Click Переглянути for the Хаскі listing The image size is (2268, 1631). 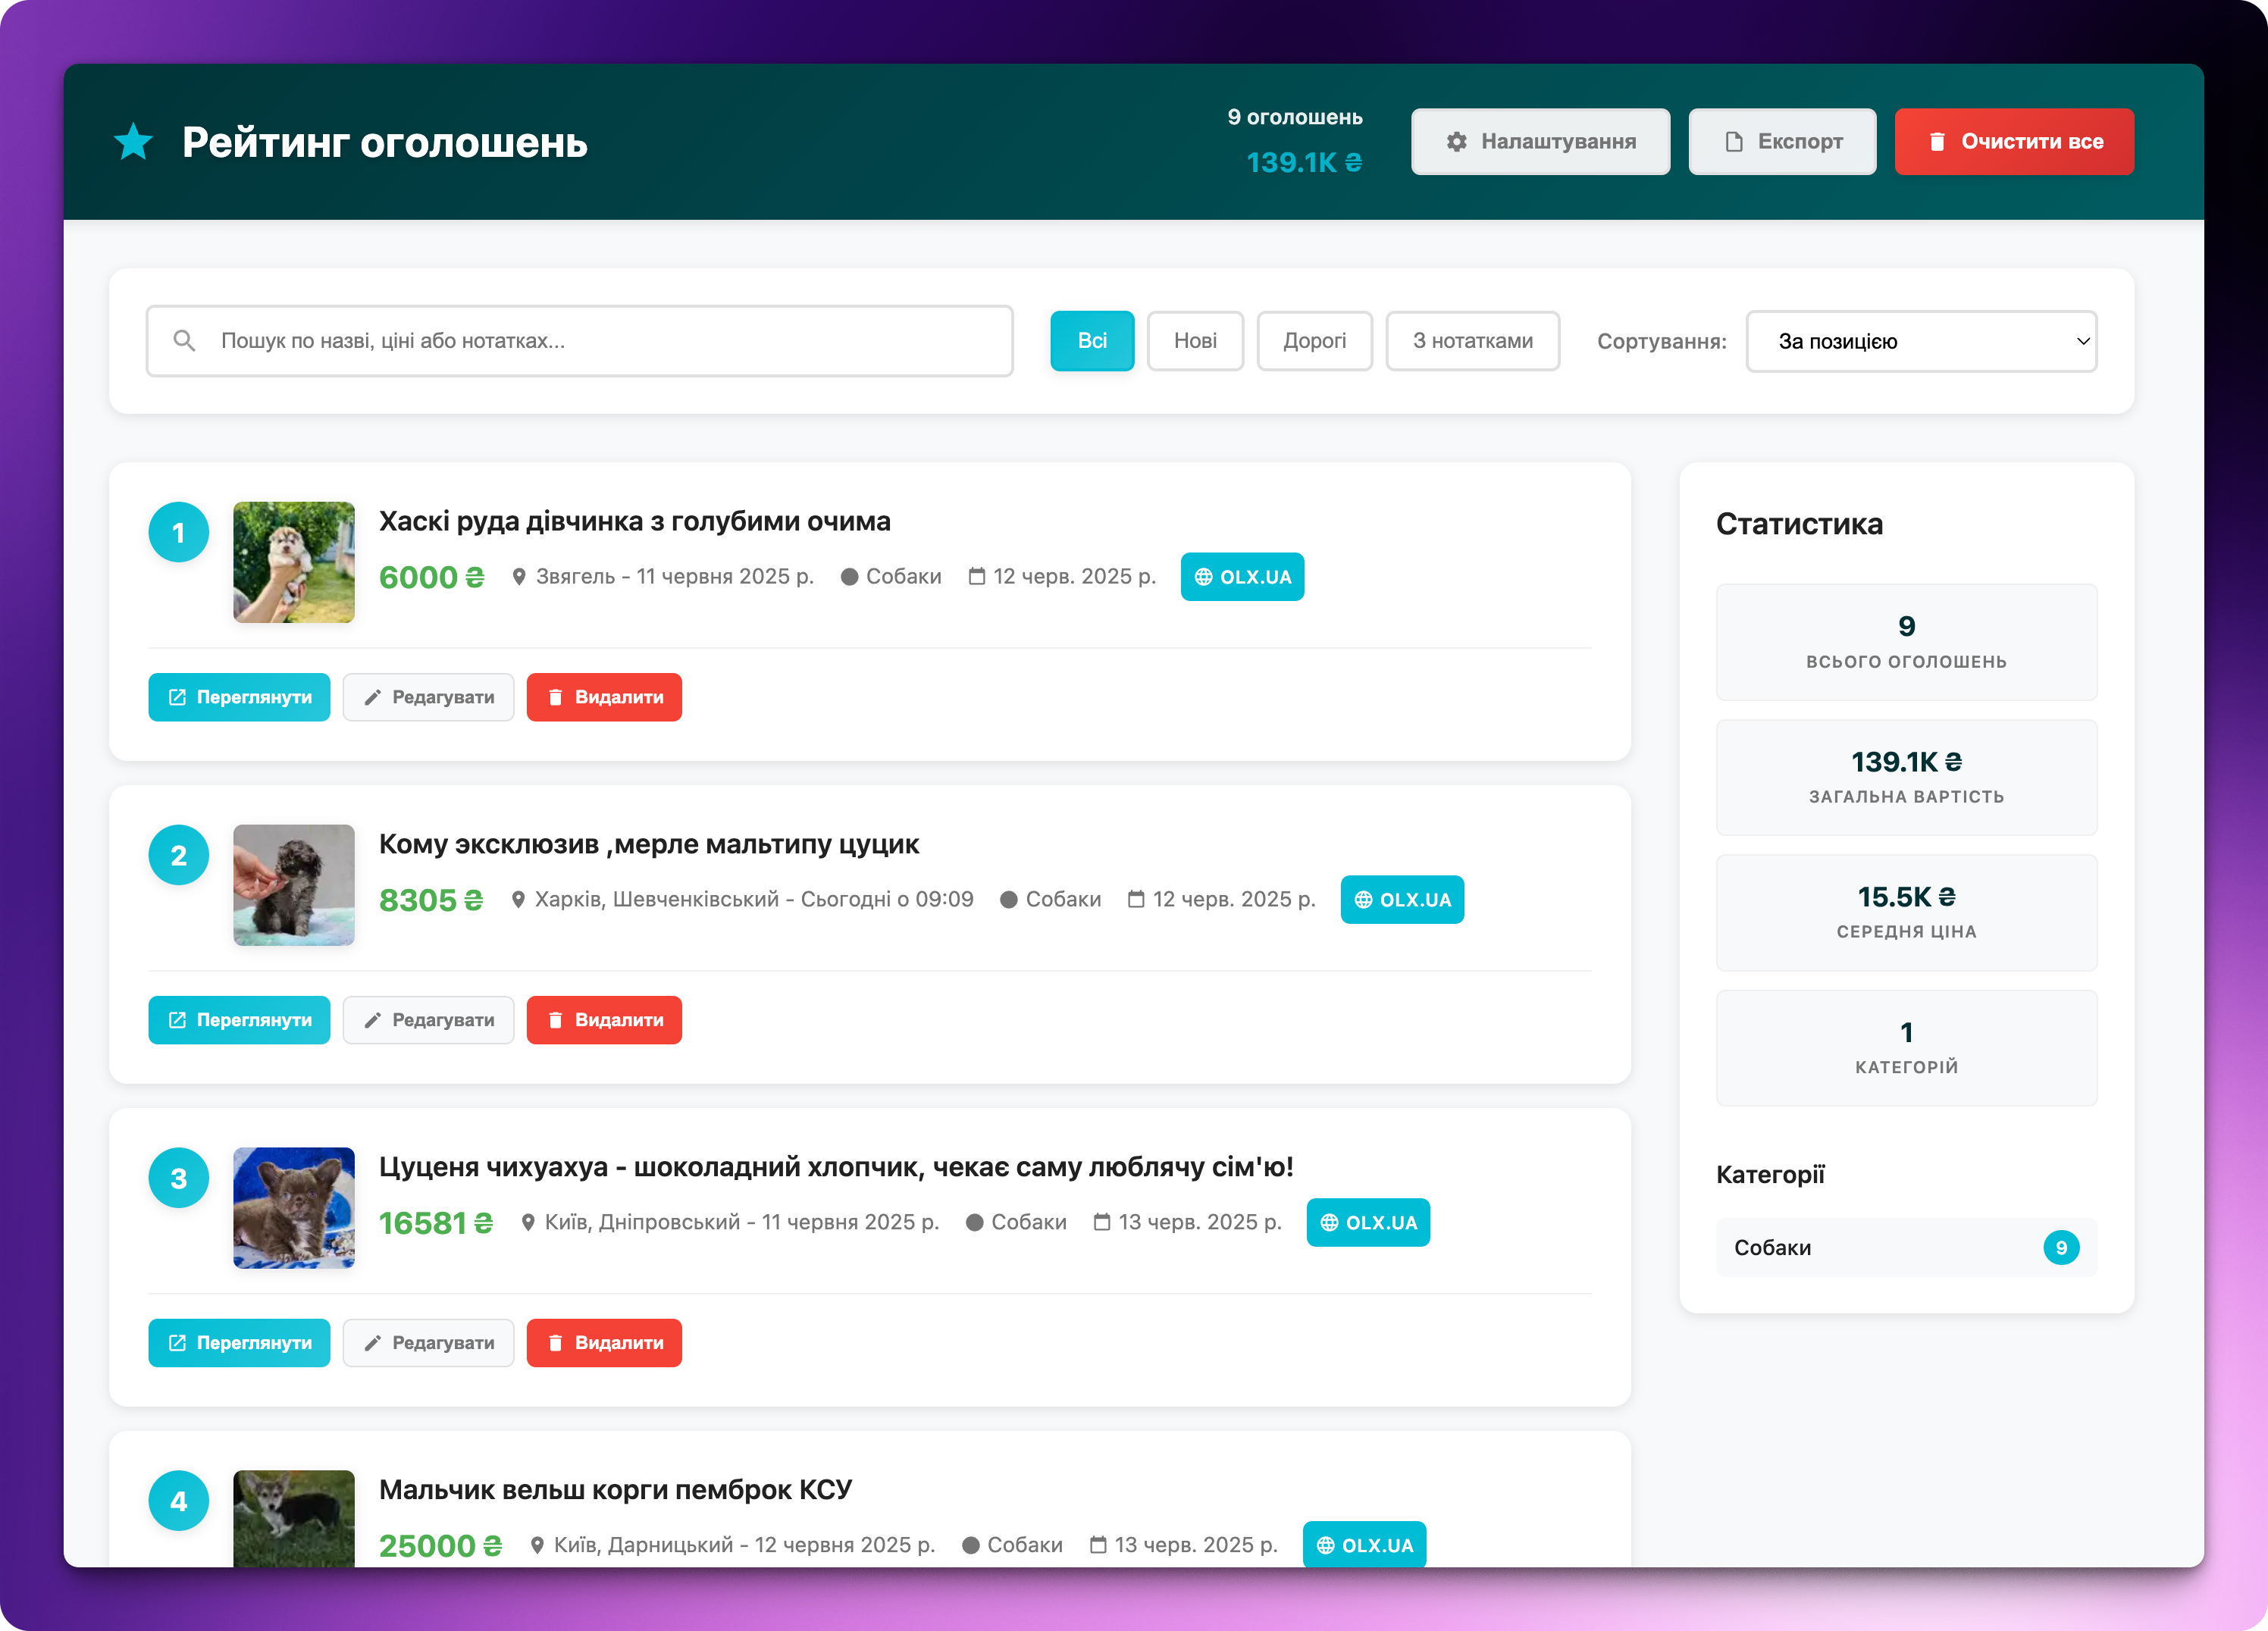coord(239,697)
